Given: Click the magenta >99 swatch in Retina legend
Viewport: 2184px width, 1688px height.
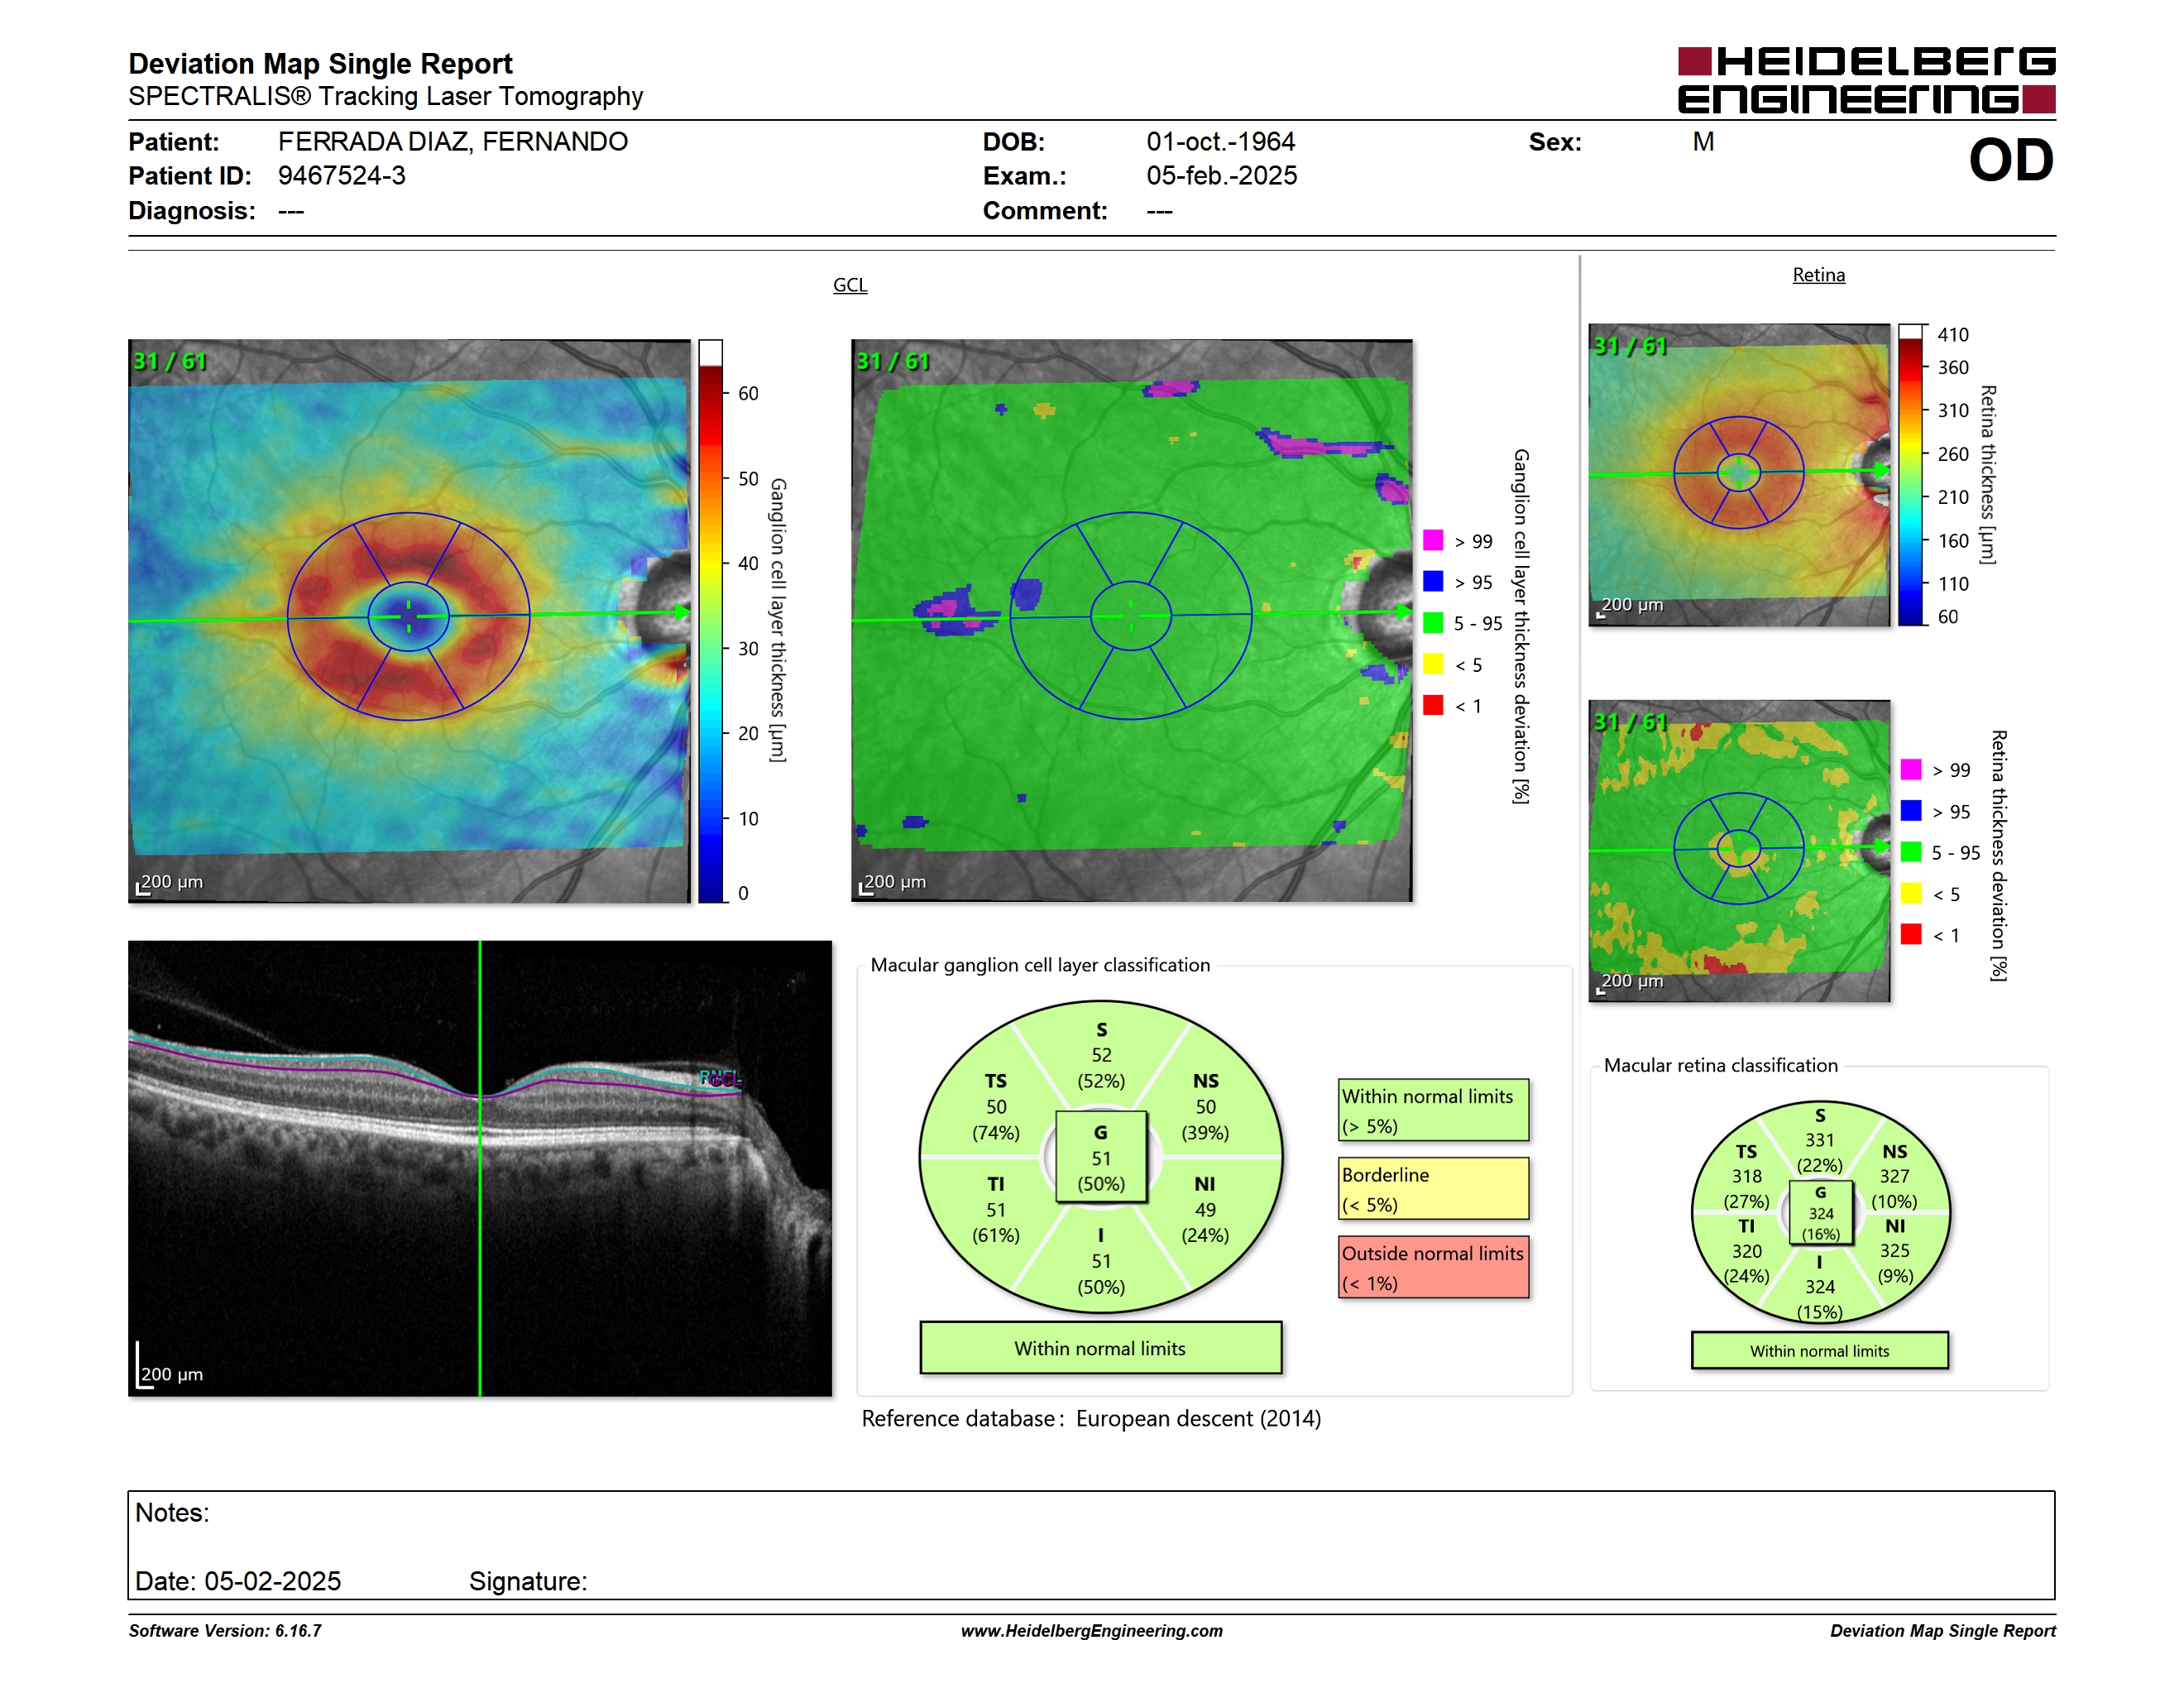Looking at the screenshot, I should (x=1911, y=769).
